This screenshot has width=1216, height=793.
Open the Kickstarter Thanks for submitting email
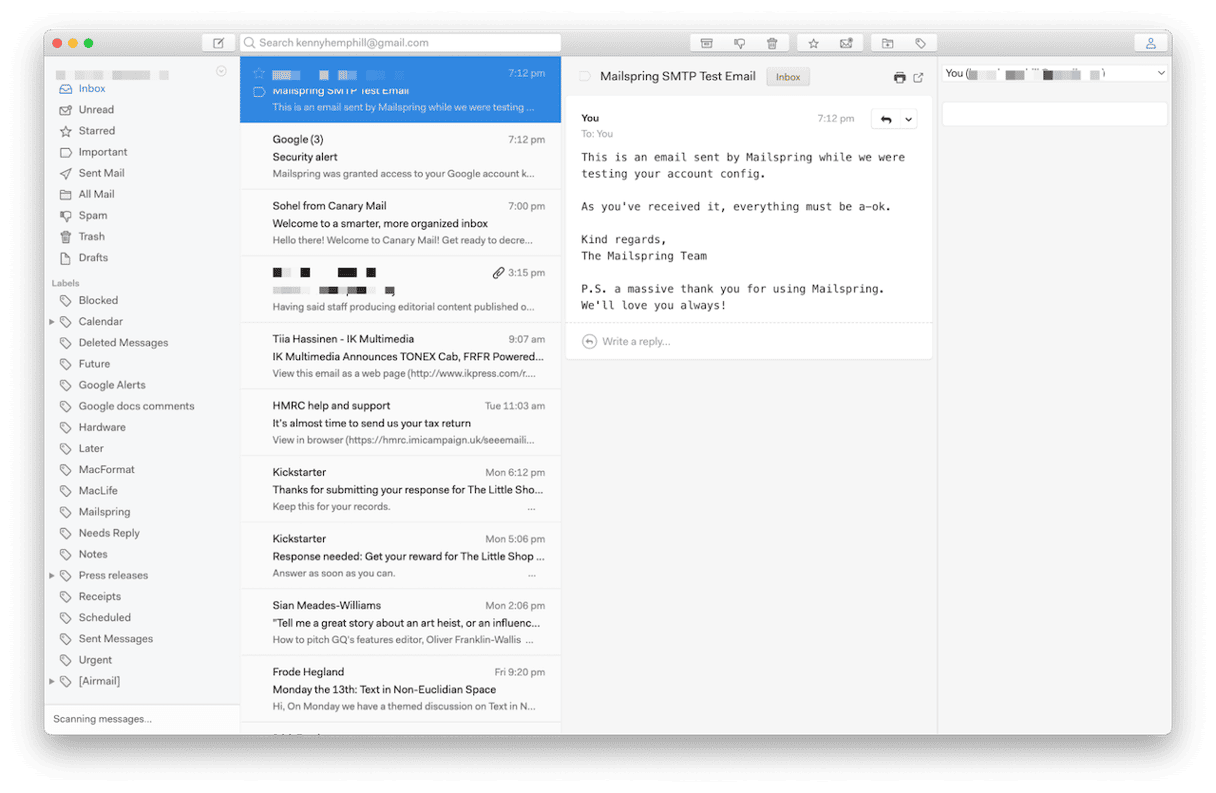400,489
